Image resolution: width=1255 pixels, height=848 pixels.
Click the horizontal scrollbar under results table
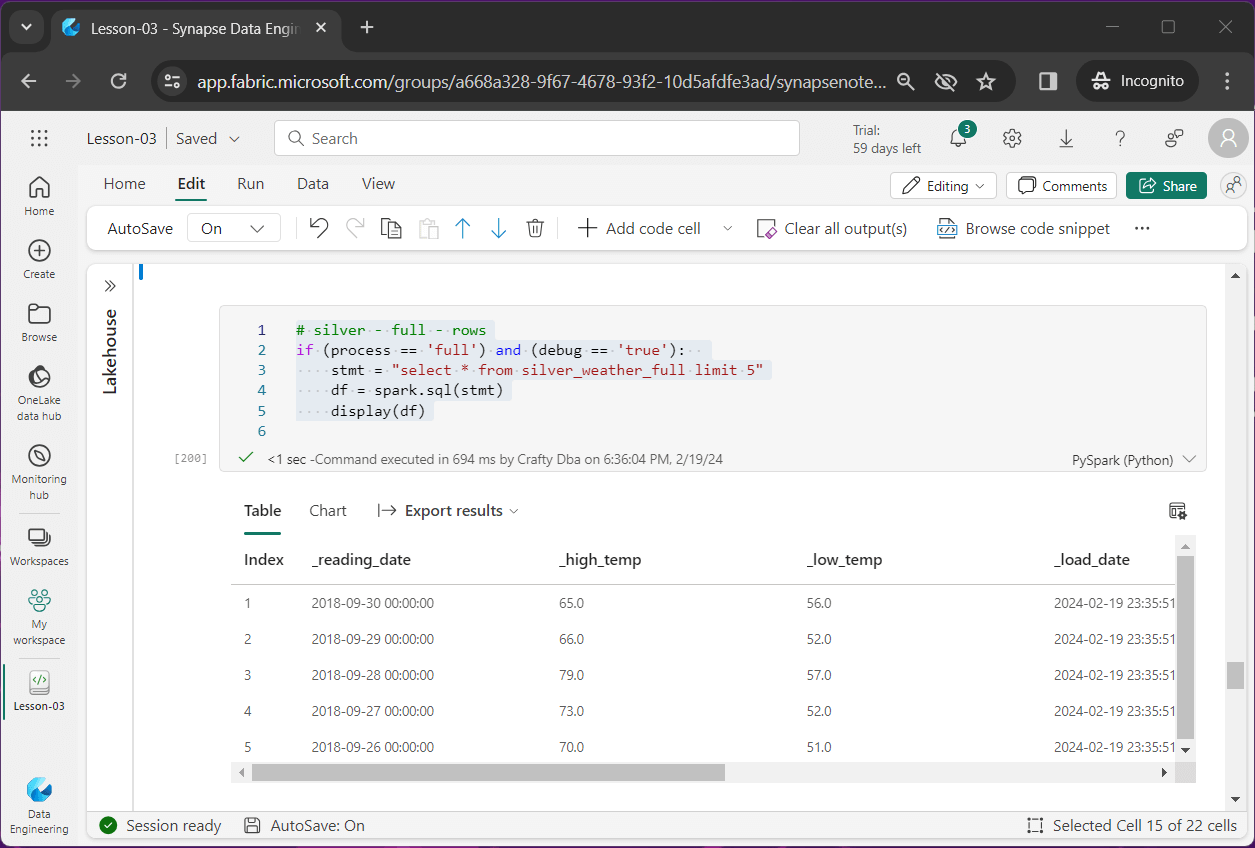click(488, 773)
